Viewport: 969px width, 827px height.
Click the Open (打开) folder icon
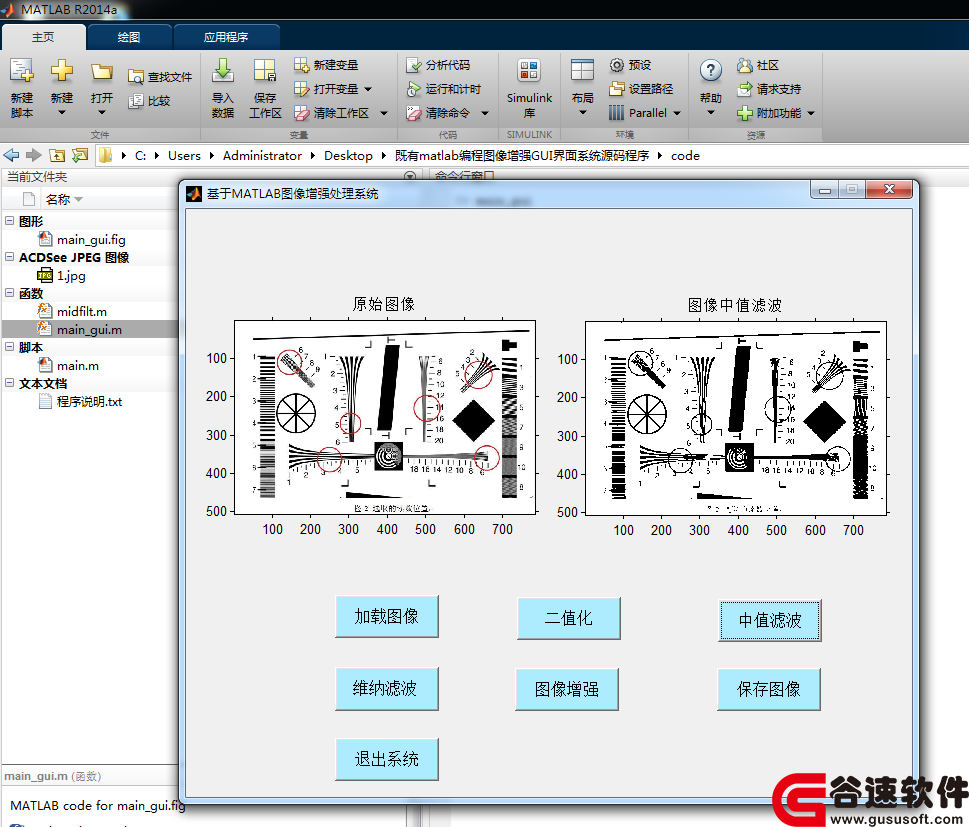coord(101,72)
